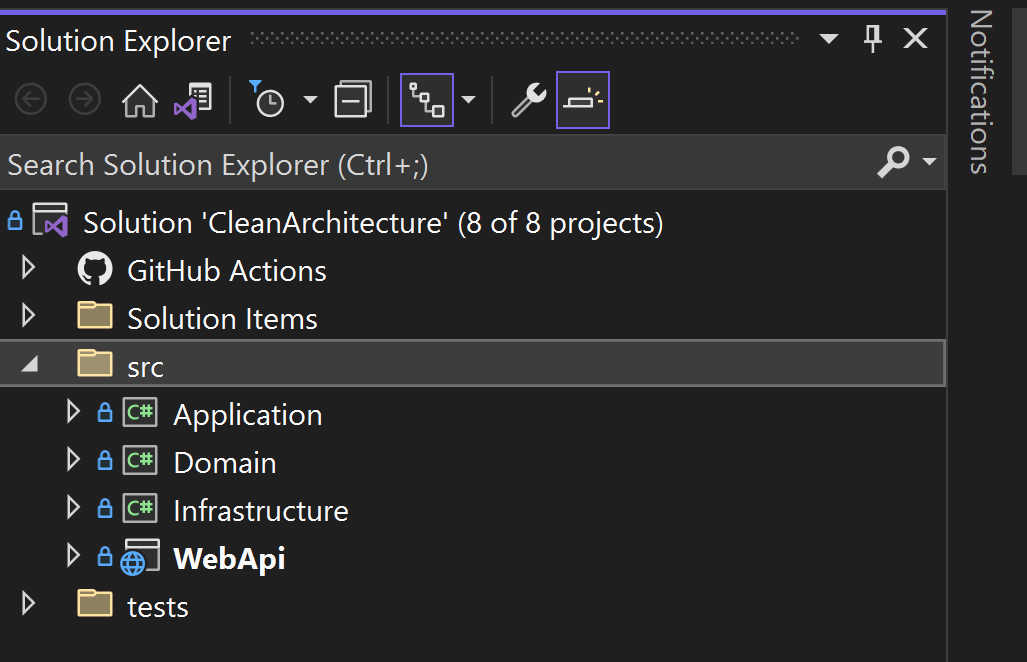Toggle the Preview Selected Items icon

click(x=581, y=99)
